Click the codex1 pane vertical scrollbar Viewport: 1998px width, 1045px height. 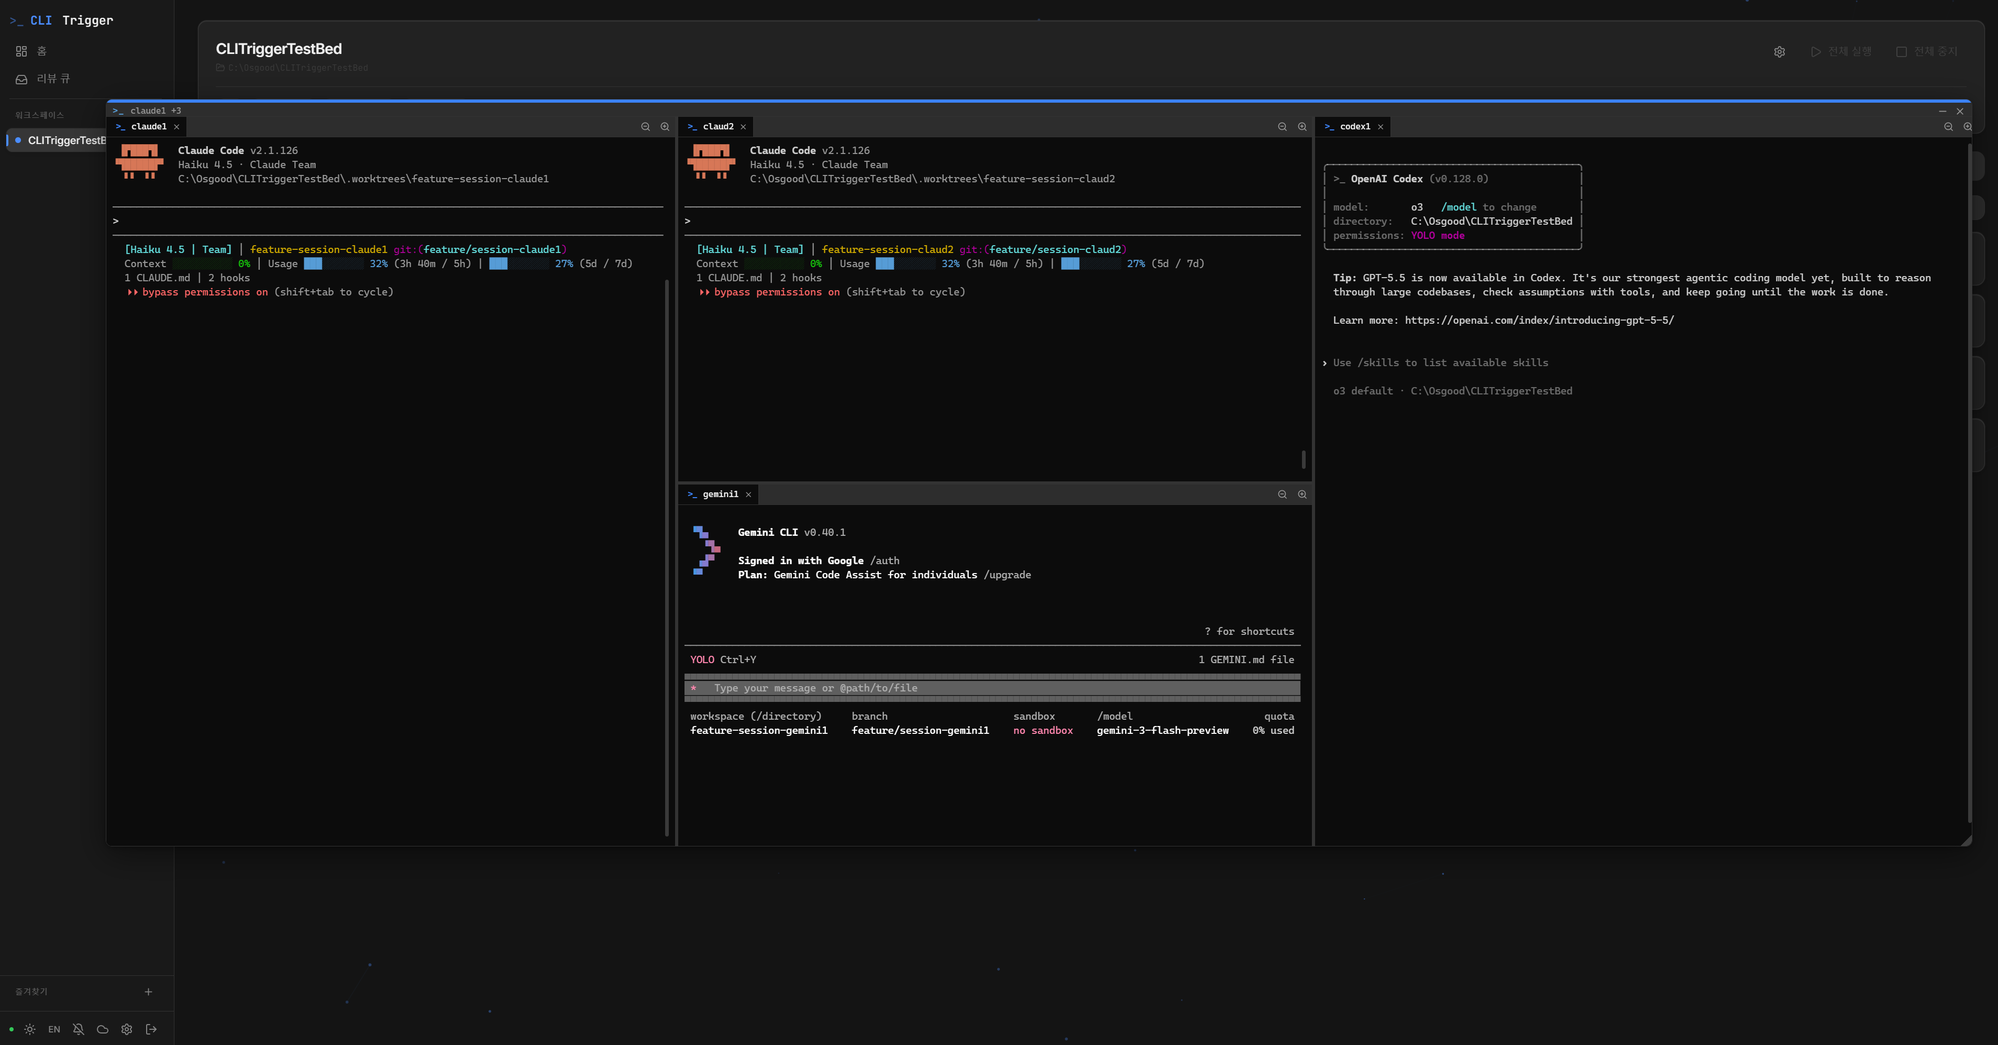point(1969,483)
